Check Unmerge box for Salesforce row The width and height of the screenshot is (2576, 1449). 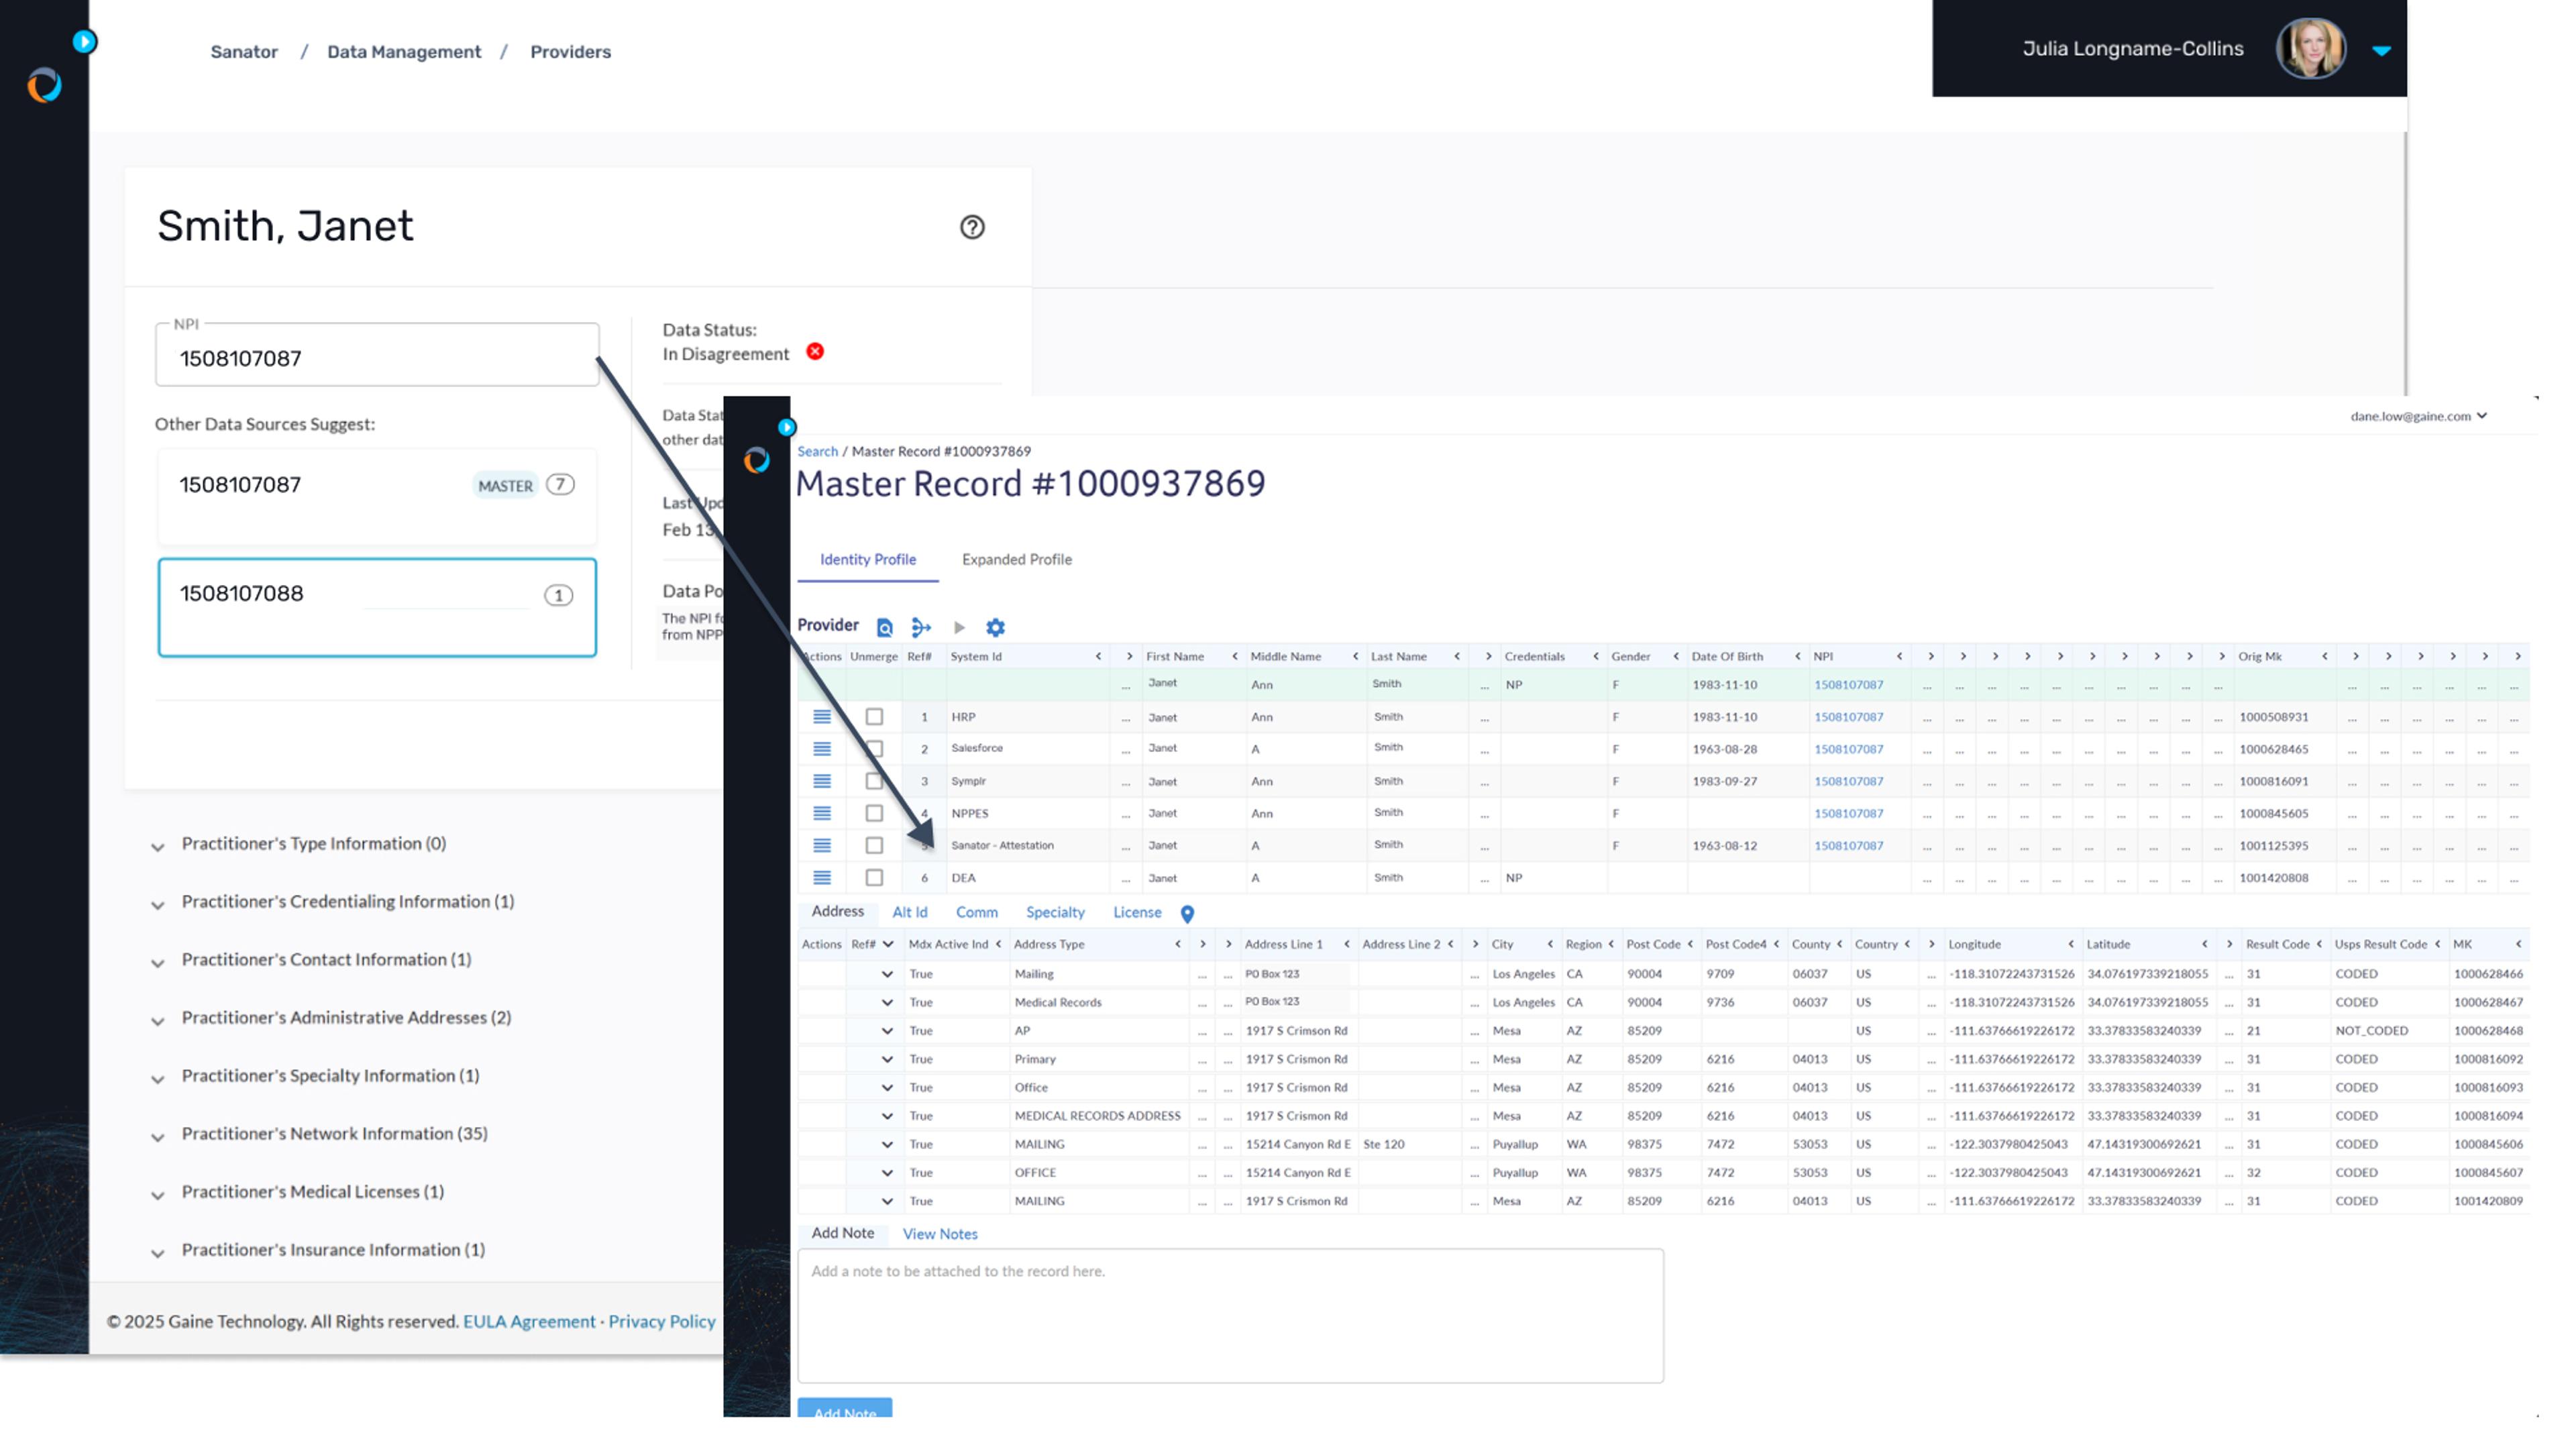tap(874, 748)
